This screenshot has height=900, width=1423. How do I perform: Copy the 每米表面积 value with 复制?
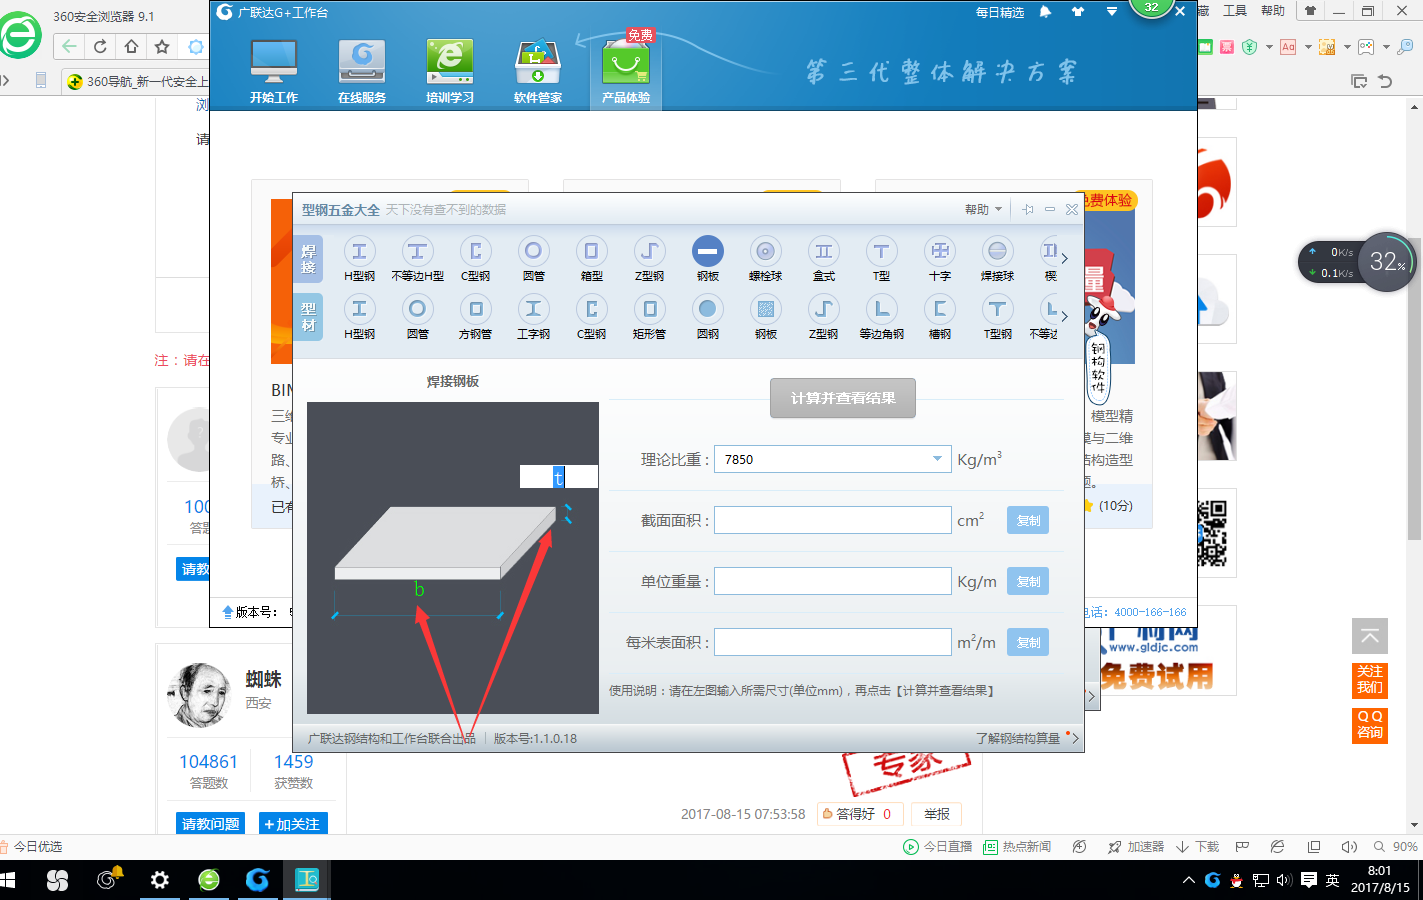point(1028,642)
